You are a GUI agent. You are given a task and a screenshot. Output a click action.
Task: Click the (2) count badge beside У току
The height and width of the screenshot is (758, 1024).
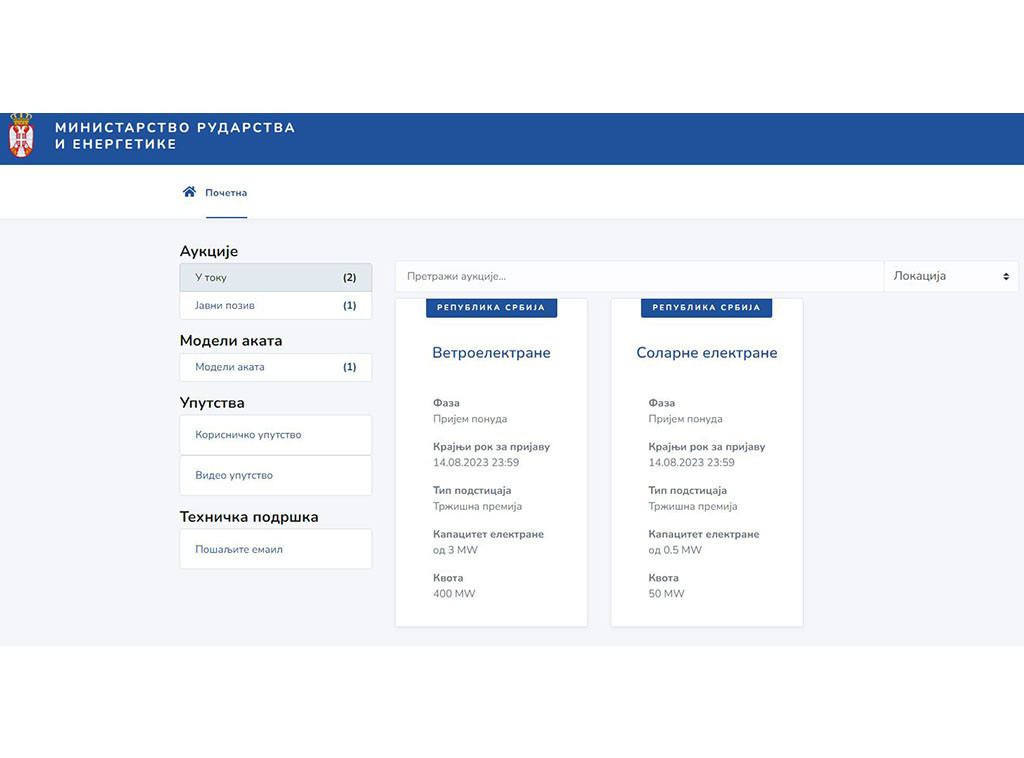coord(349,277)
